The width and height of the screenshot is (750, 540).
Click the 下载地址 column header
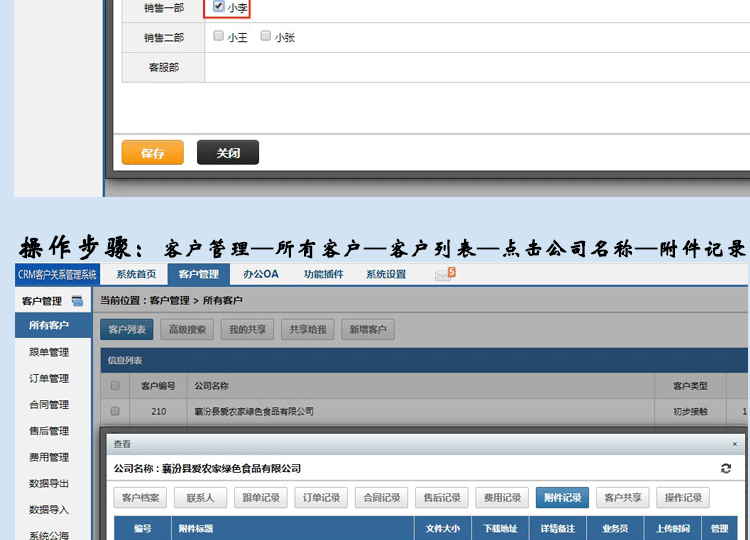point(500,528)
